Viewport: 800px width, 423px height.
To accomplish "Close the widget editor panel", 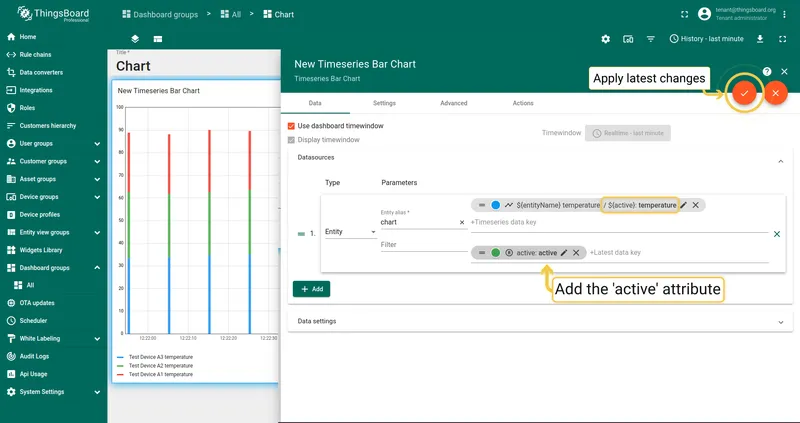I will [785, 71].
